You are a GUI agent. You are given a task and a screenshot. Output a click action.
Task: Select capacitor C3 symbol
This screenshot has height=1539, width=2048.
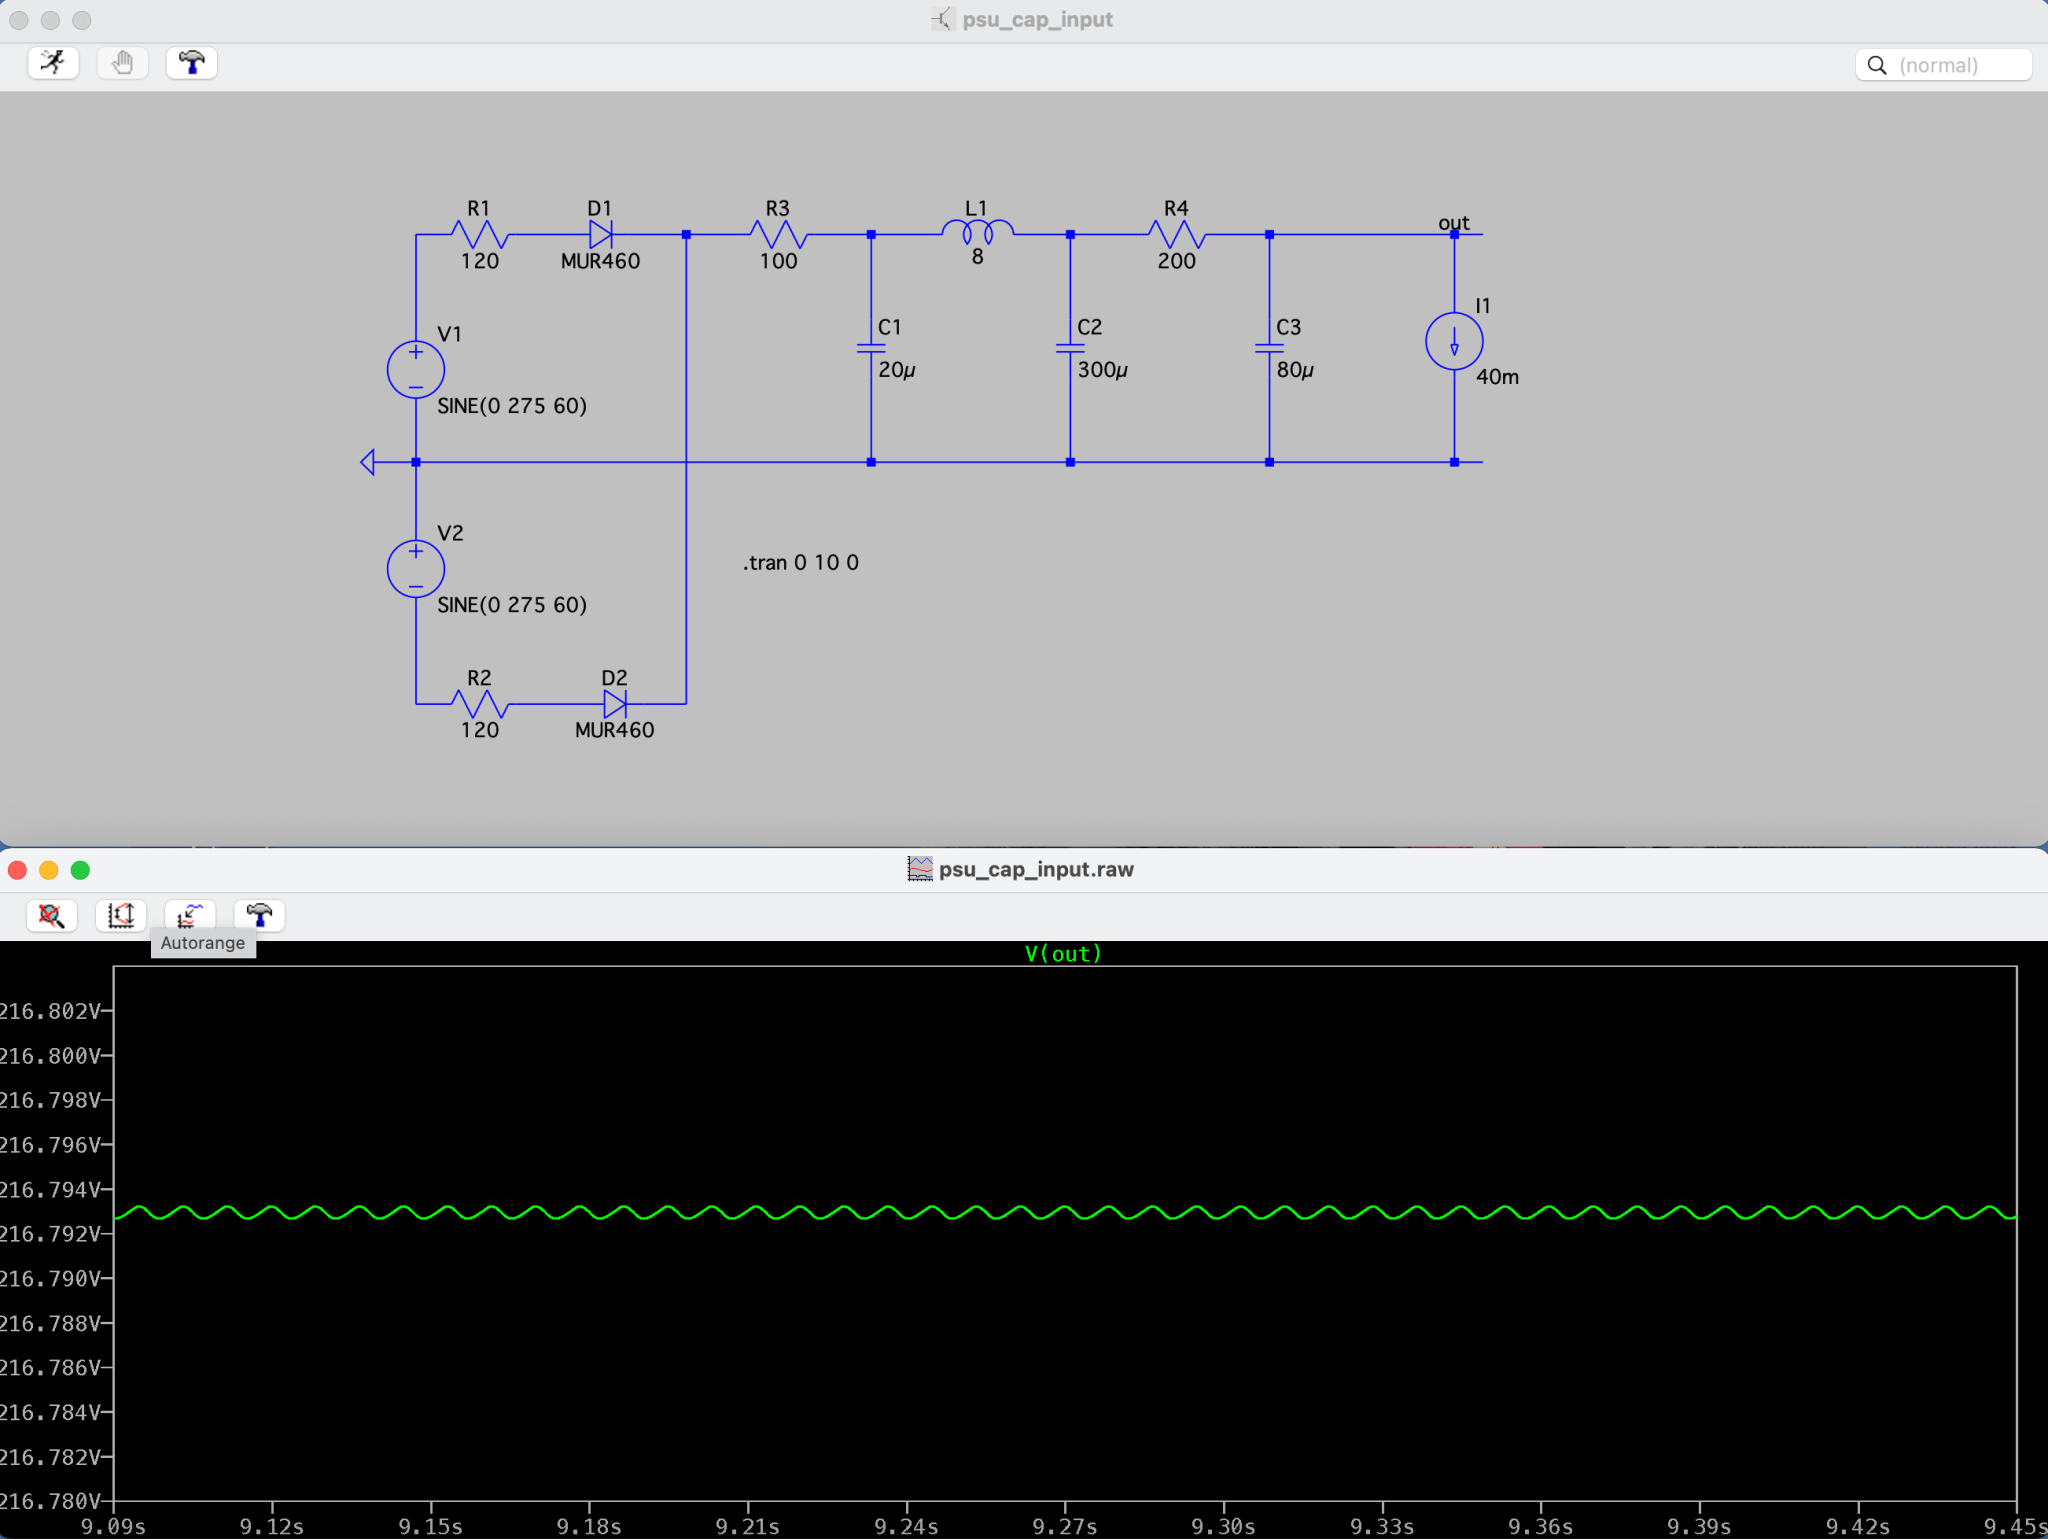coord(1269,348)
